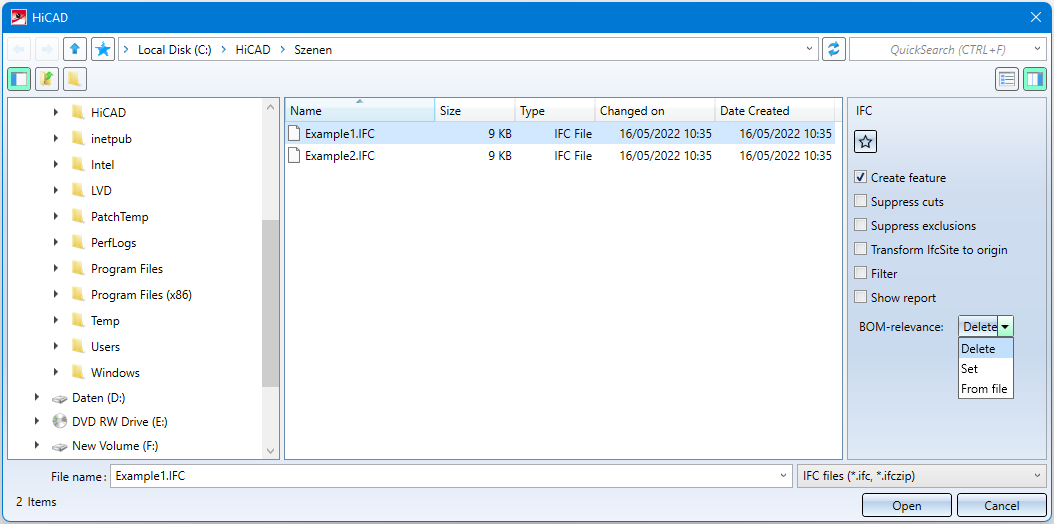This screenshot has height=524, width=1054.
Task: Choose Set in BOM-relevance list
Action: tap(985, 369)
